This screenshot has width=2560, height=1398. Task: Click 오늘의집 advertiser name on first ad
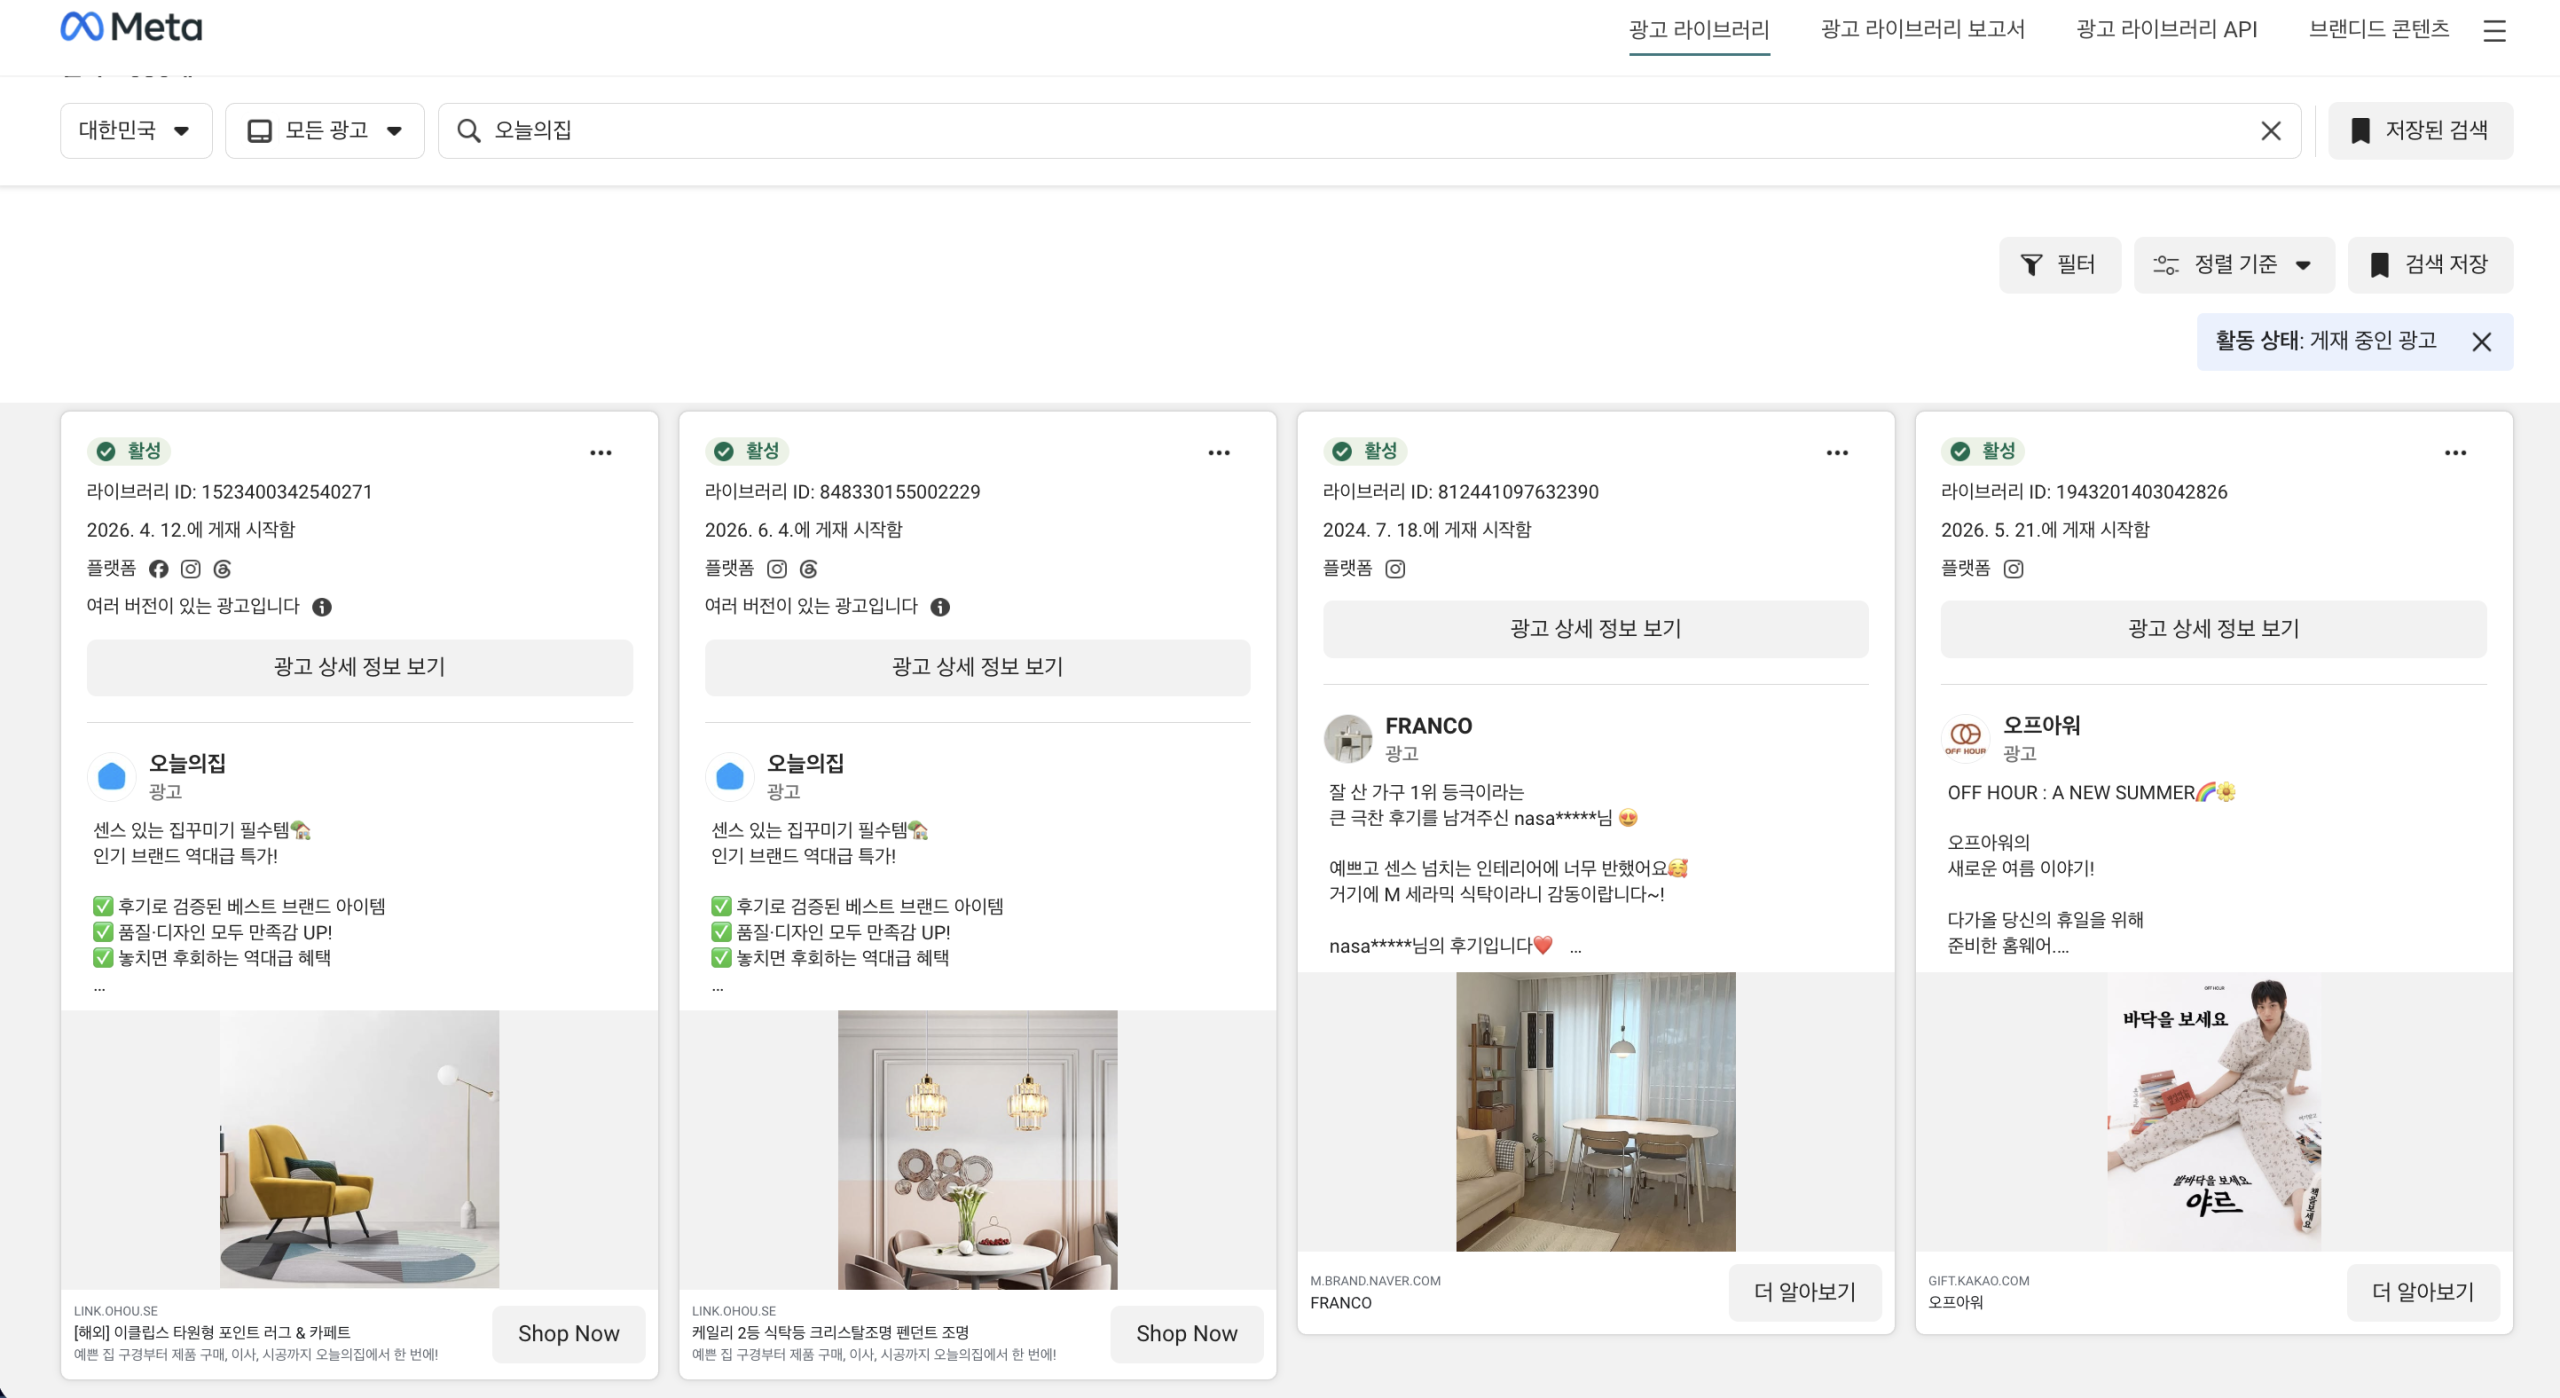[x=187, y=764]
